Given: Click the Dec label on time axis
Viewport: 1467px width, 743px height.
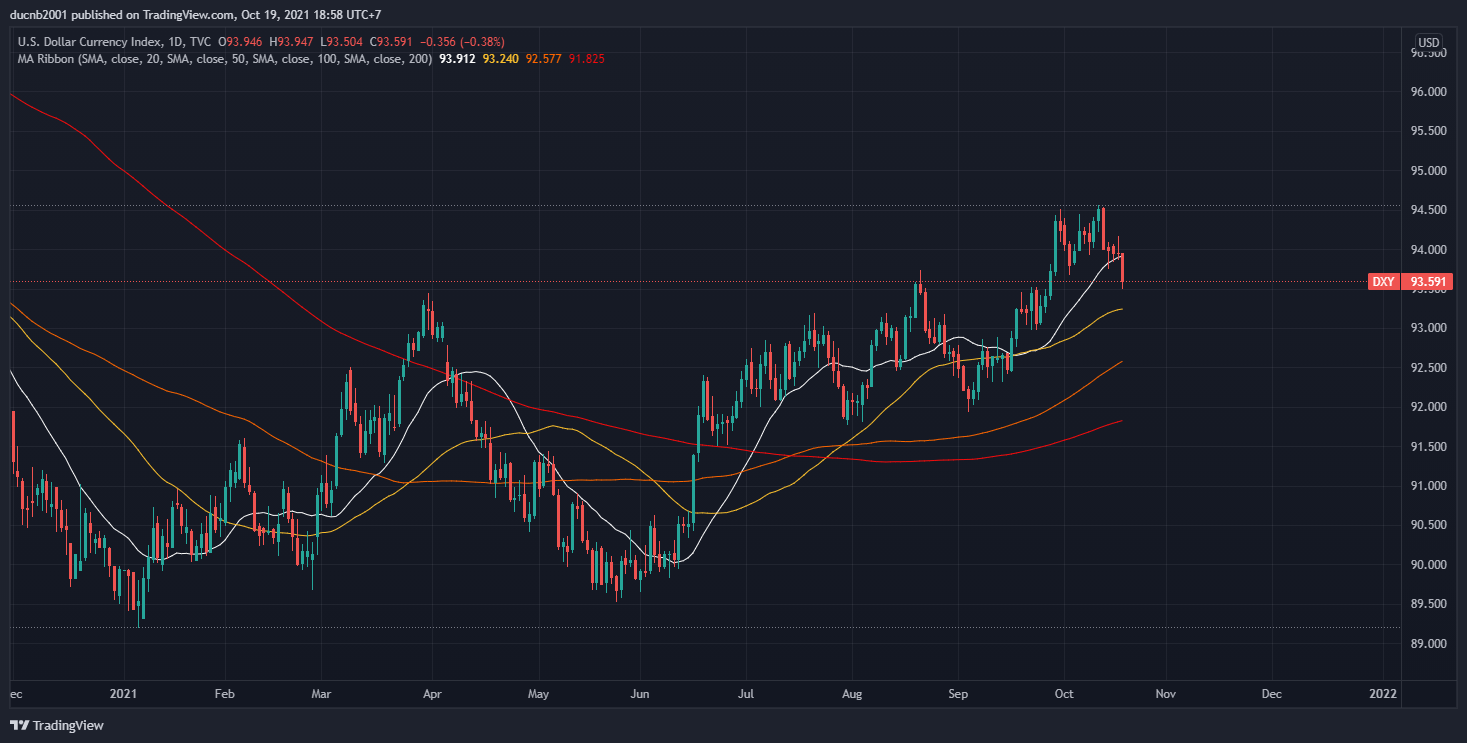Looking at the screenshot, I should point(1272,693).
